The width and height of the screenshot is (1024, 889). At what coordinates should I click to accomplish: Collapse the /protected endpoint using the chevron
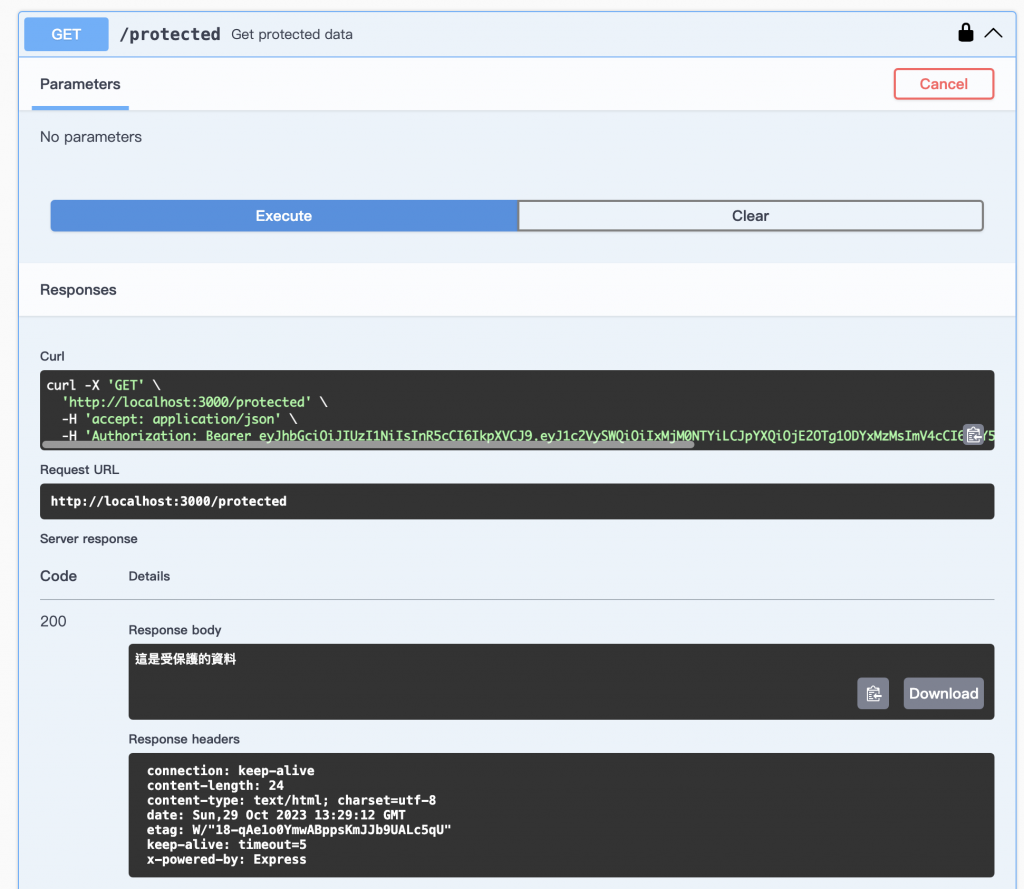(993, 33)
